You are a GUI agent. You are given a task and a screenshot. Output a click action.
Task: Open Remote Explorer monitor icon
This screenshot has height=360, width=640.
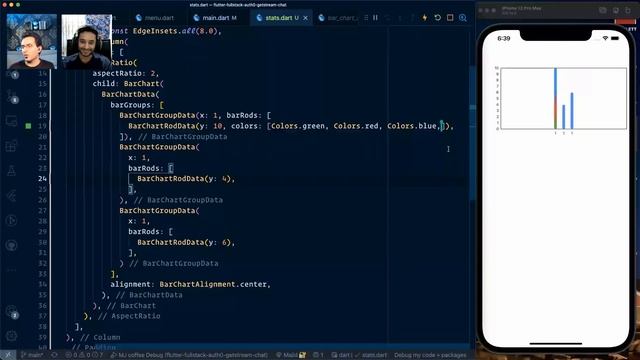pos(11,121)
